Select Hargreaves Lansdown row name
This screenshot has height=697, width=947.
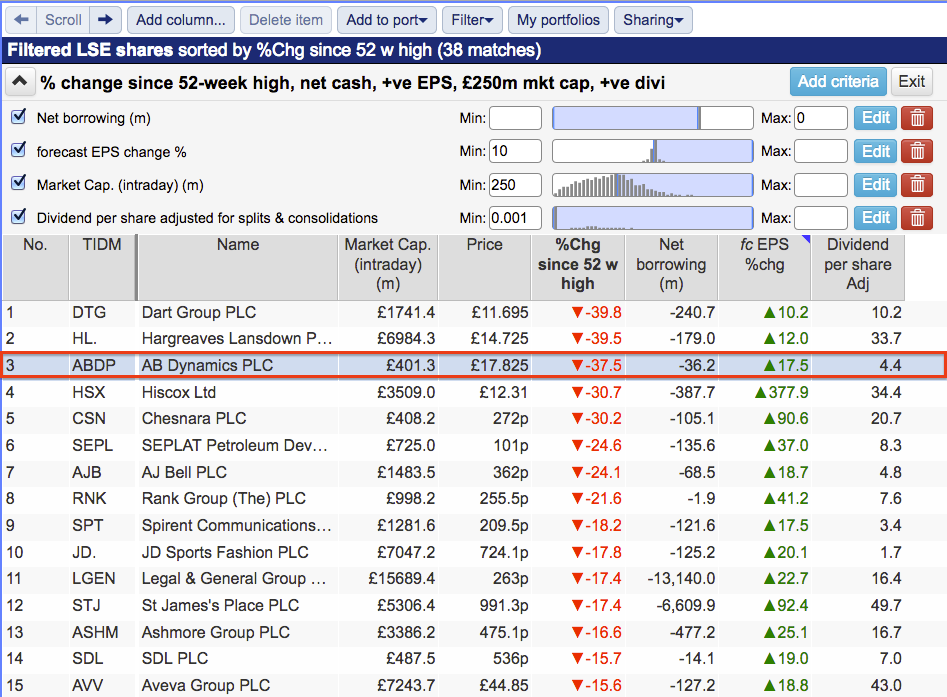(x=237, y=338)
